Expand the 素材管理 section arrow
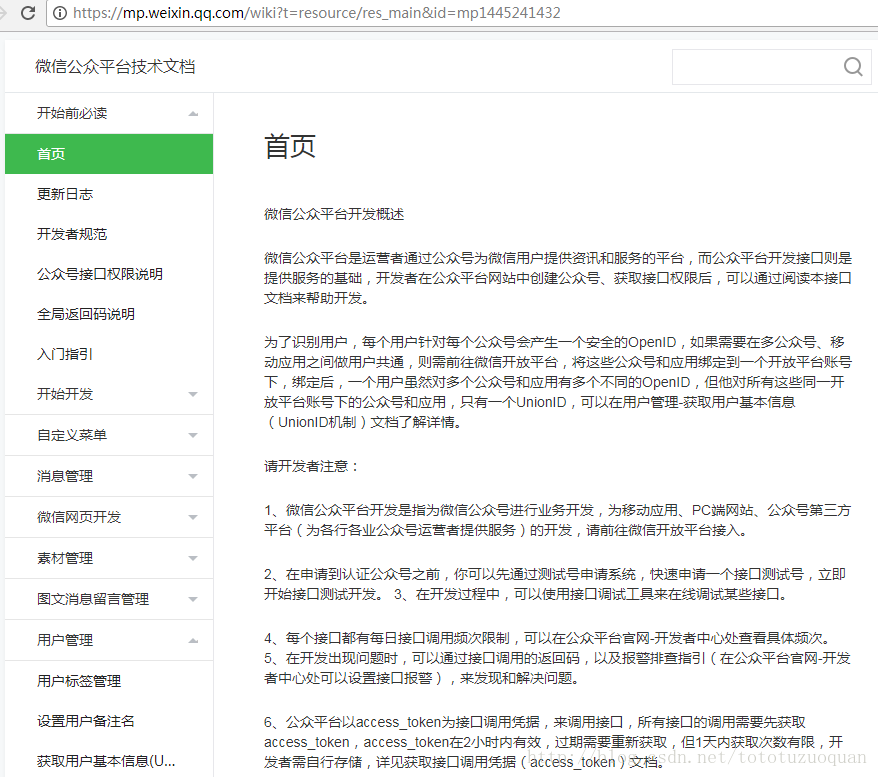This screenshot has height=777, width=878. point(193,558)
